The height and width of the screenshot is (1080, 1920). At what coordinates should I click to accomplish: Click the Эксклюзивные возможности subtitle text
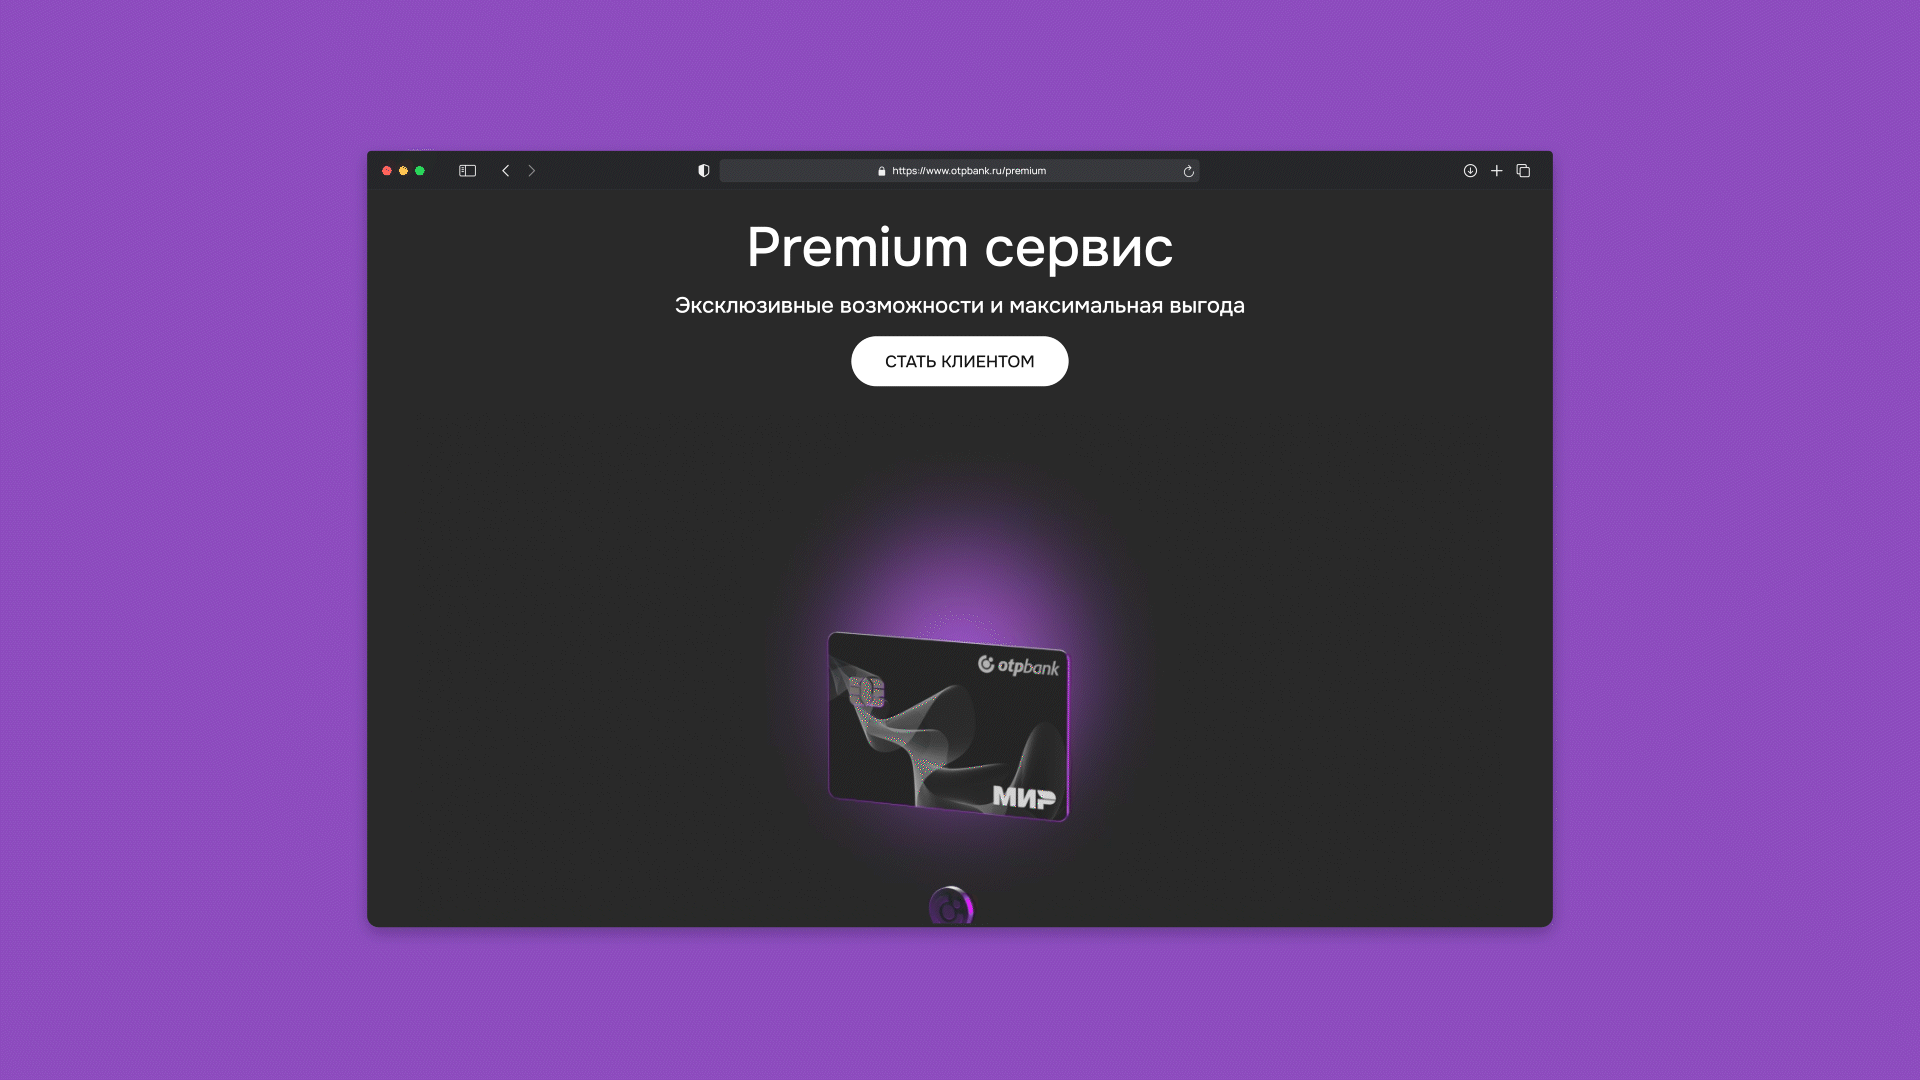coord(959,306)
